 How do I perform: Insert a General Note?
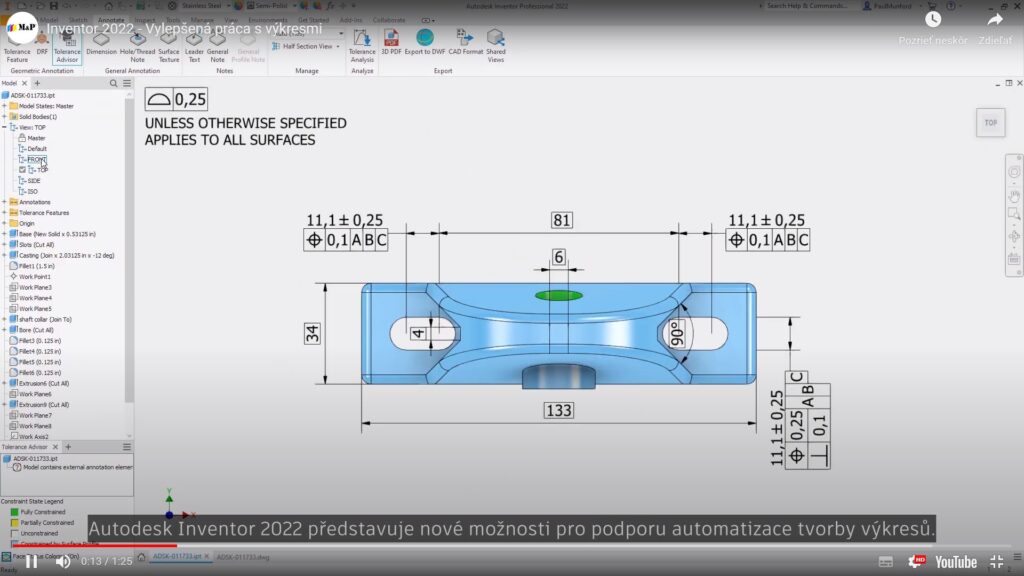[217, 47]
